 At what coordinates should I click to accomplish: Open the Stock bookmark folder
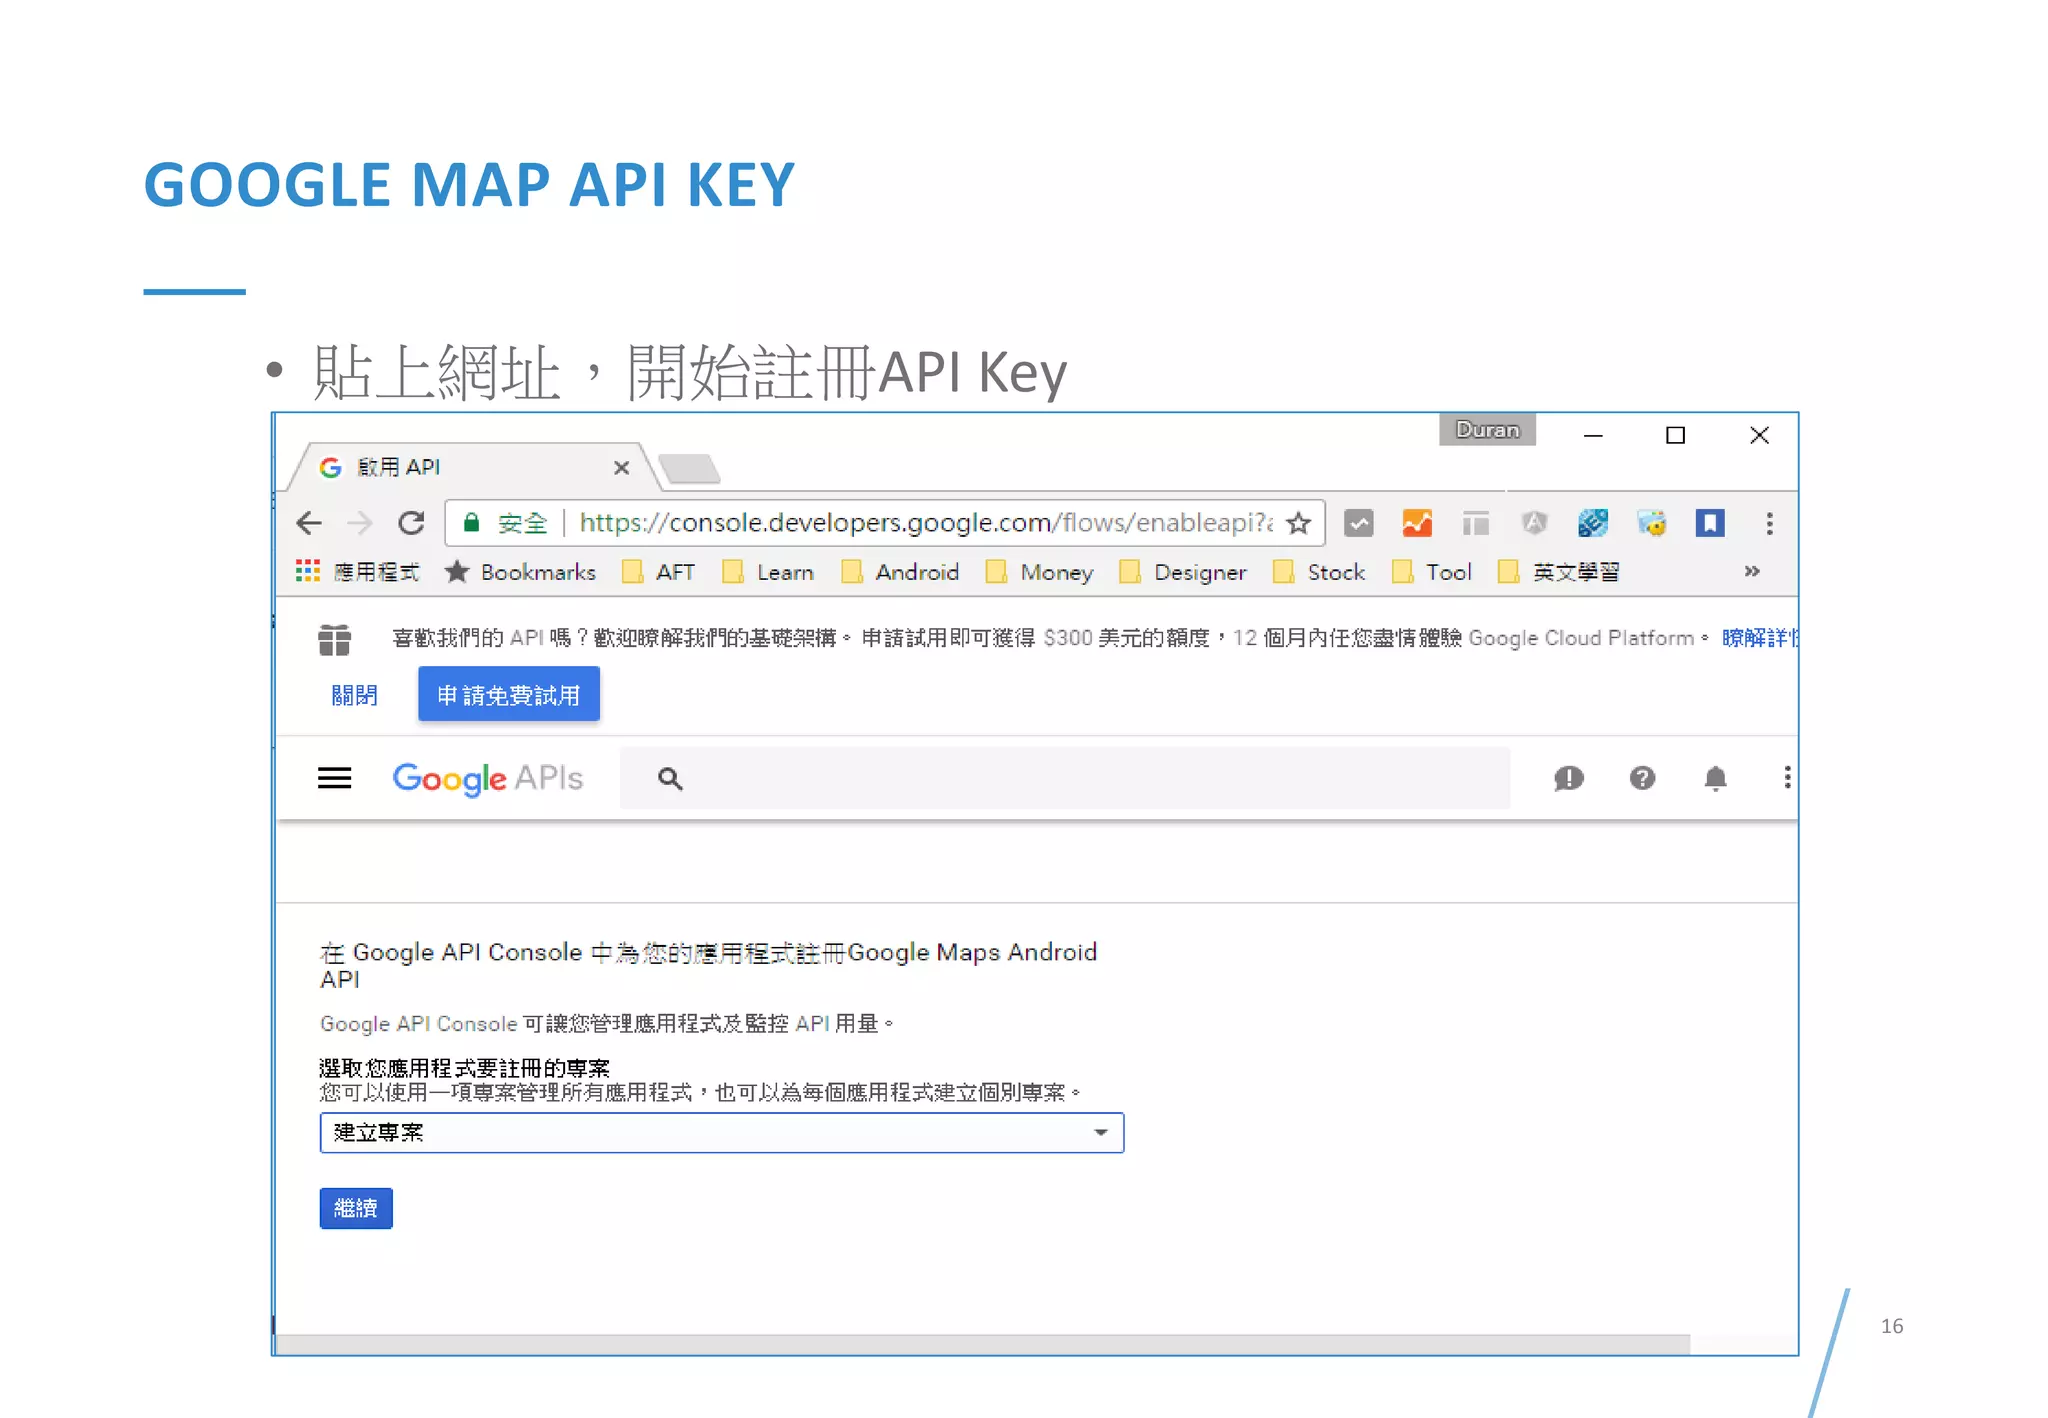tap(1319, 572)
